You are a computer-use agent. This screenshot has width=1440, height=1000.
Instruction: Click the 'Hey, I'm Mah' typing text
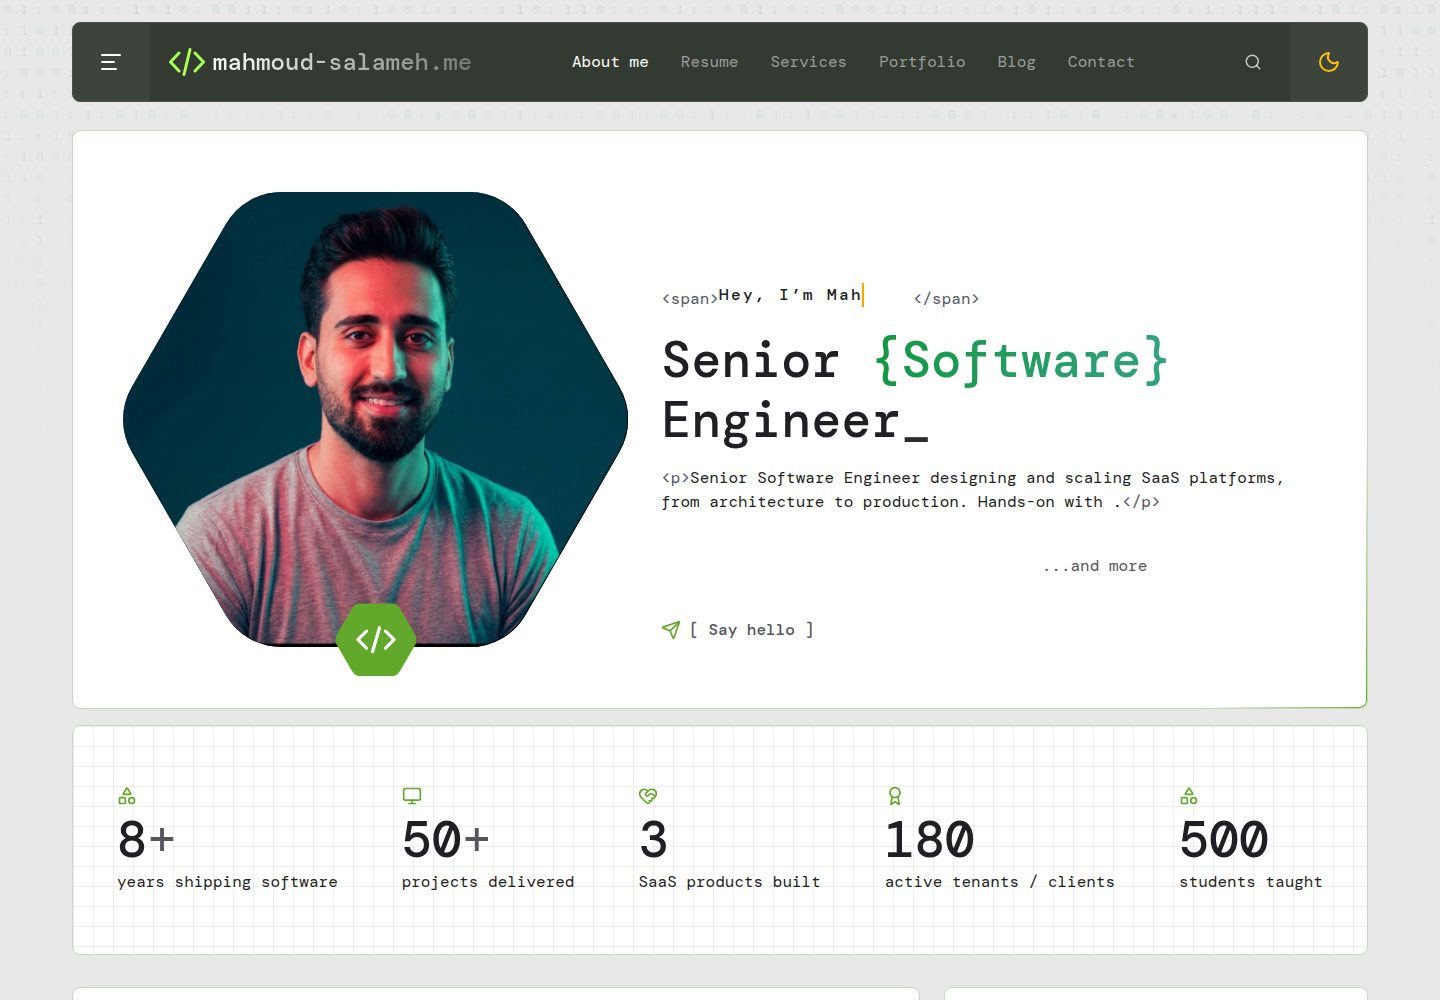[790, 295]
